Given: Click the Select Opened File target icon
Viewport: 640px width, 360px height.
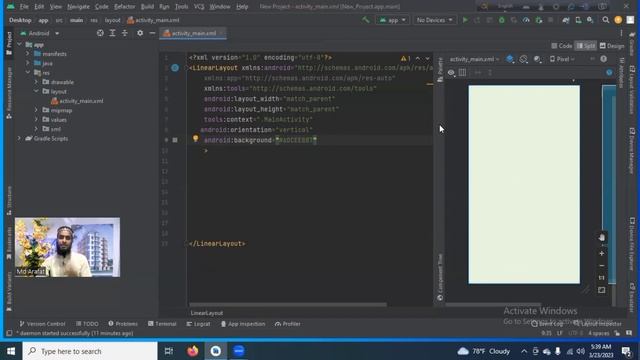Looking at the screenshot, I should click(x=100, y=33).
